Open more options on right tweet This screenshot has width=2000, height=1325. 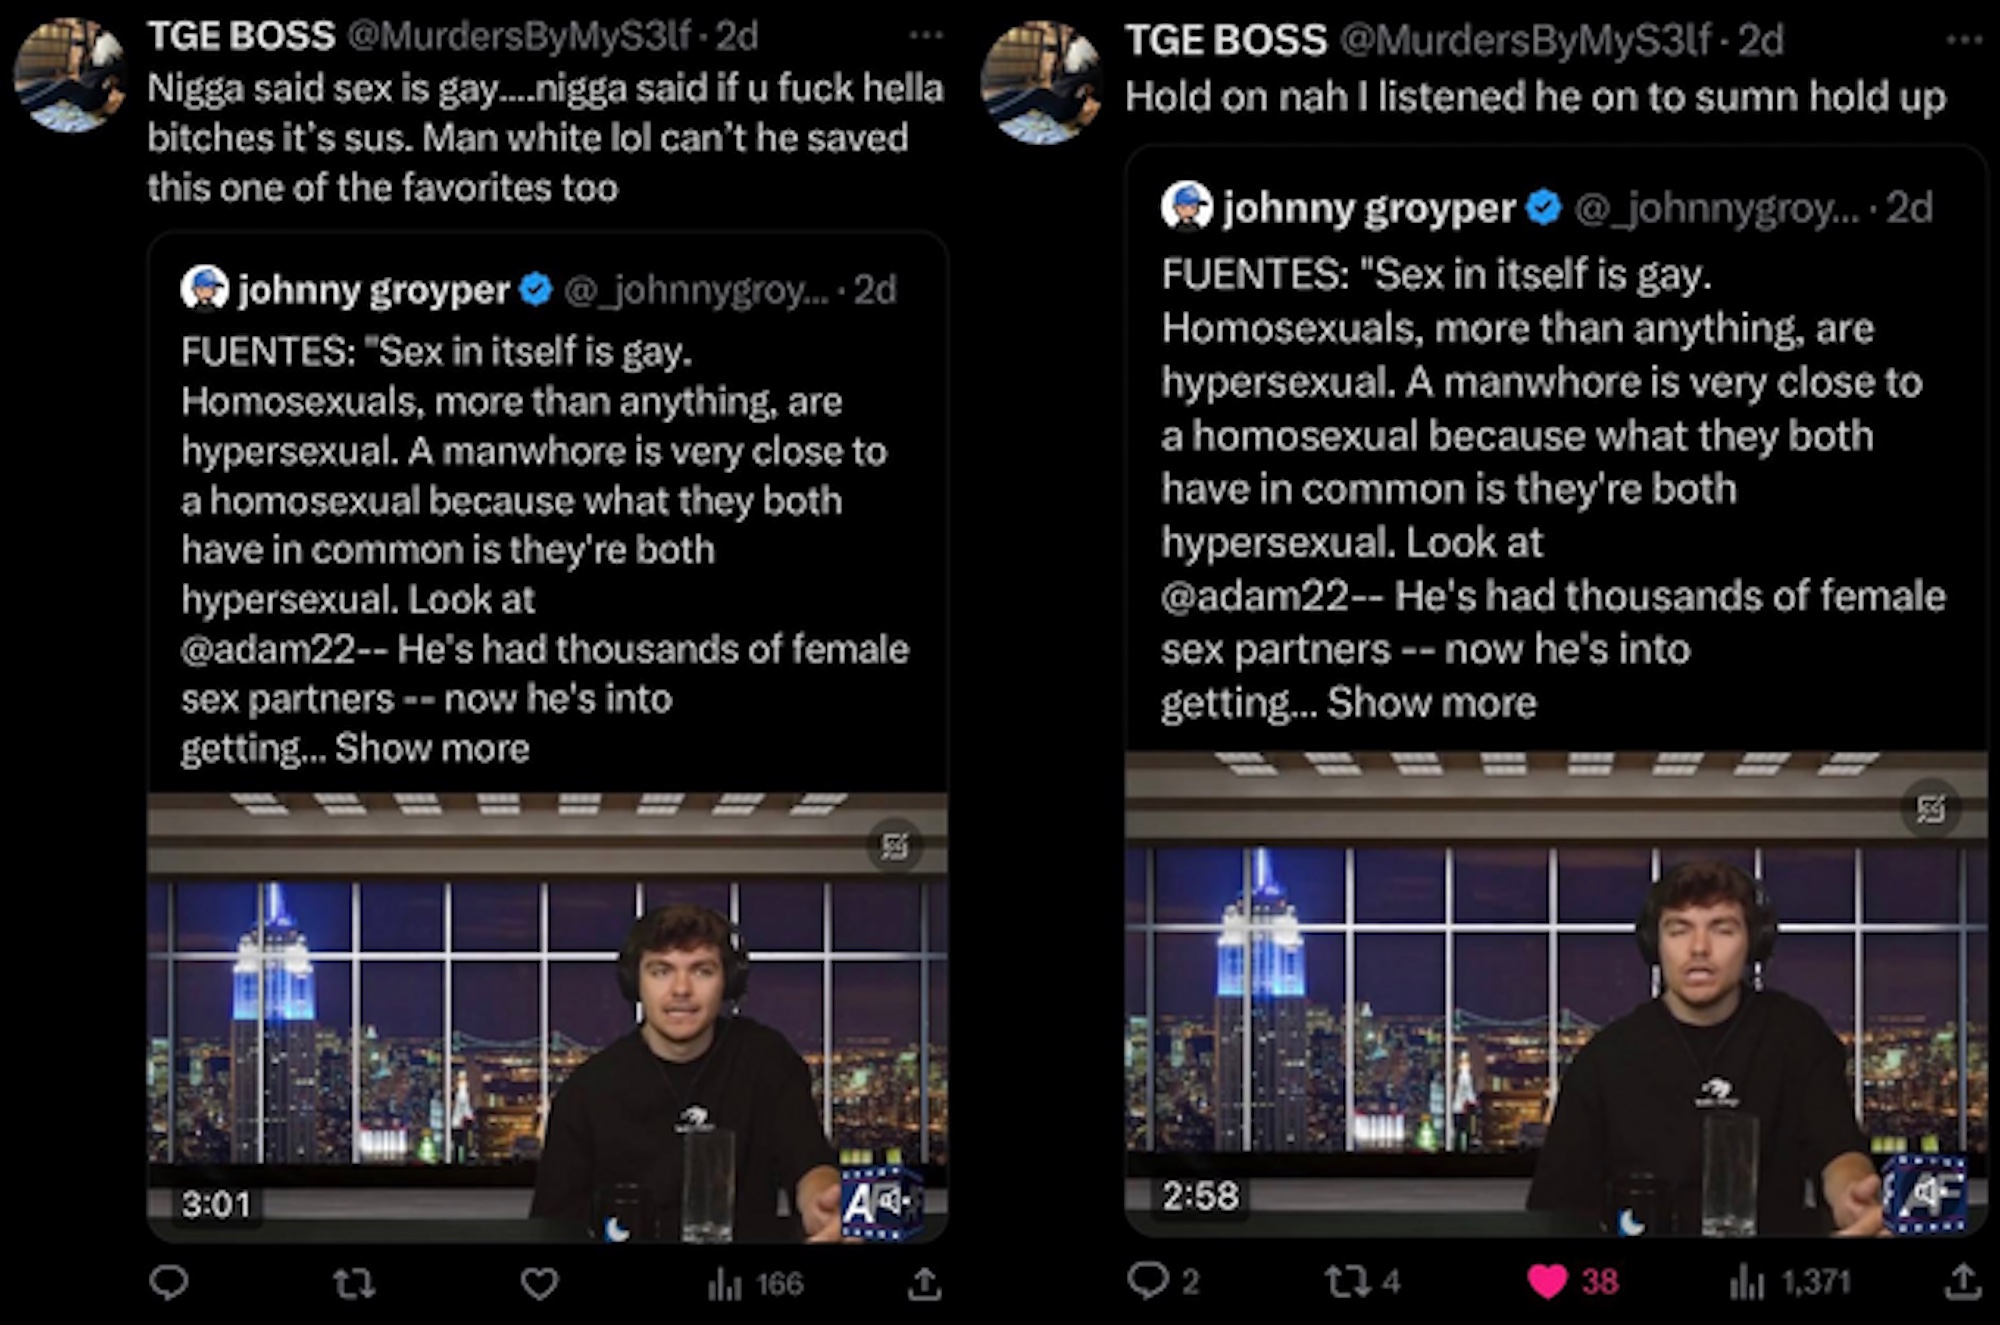(1964, 40)
